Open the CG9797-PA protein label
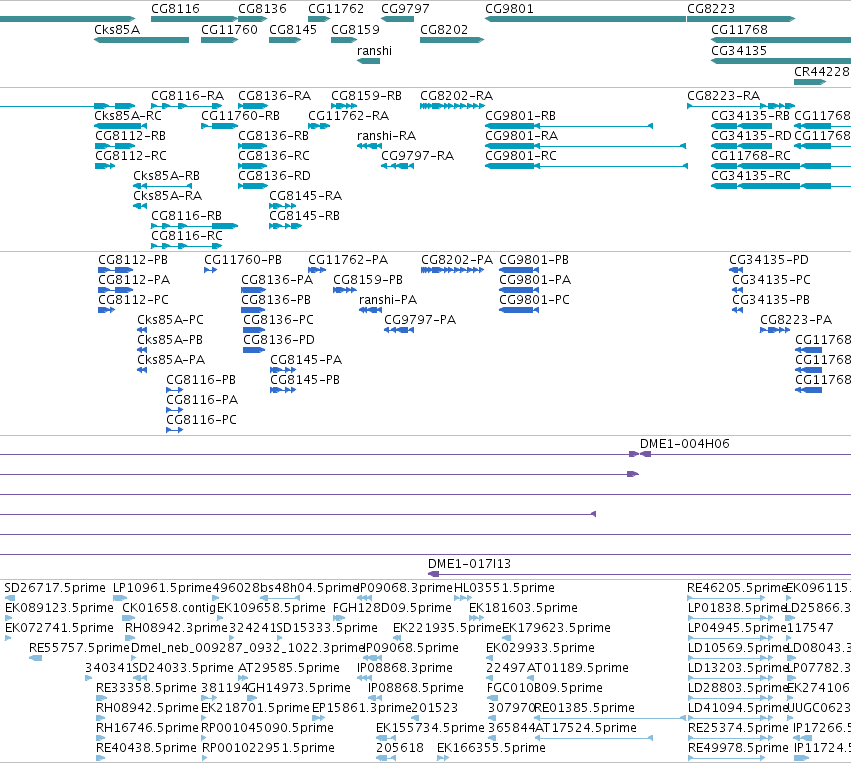Image resolution: width=851 pixels, height=763 pixels. pyautogui.click(x=420, y=320)
